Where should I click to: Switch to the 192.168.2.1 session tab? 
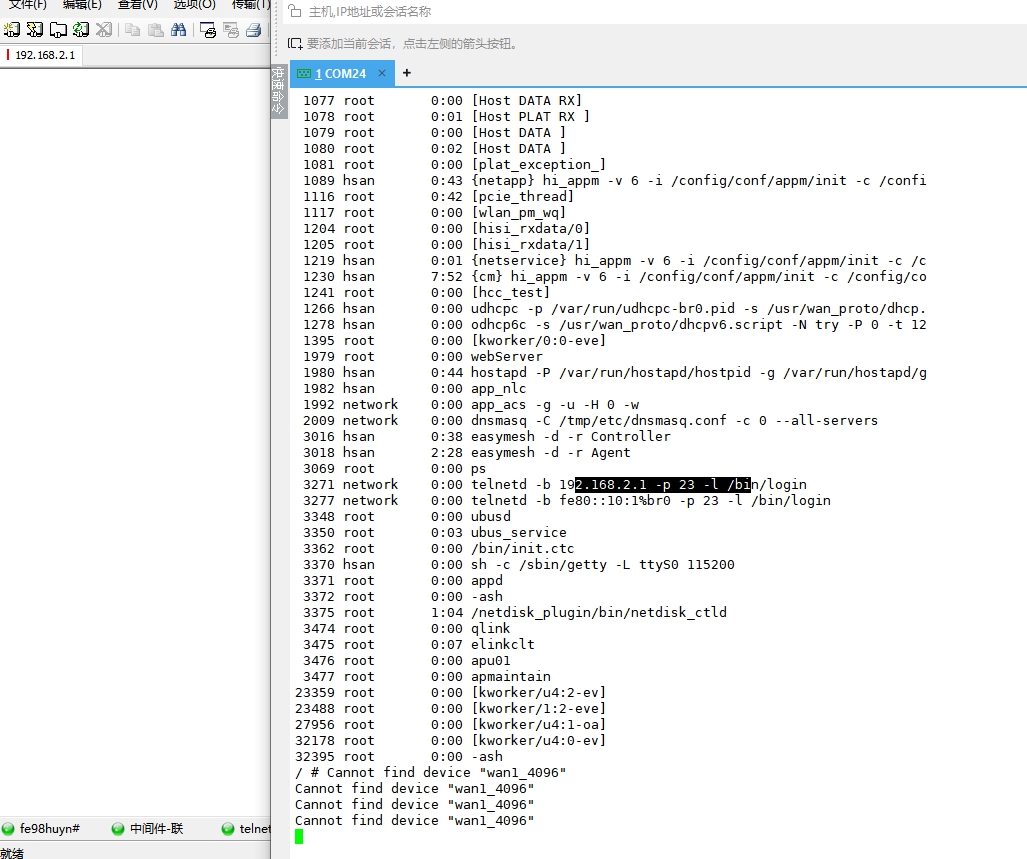point(44,55)
